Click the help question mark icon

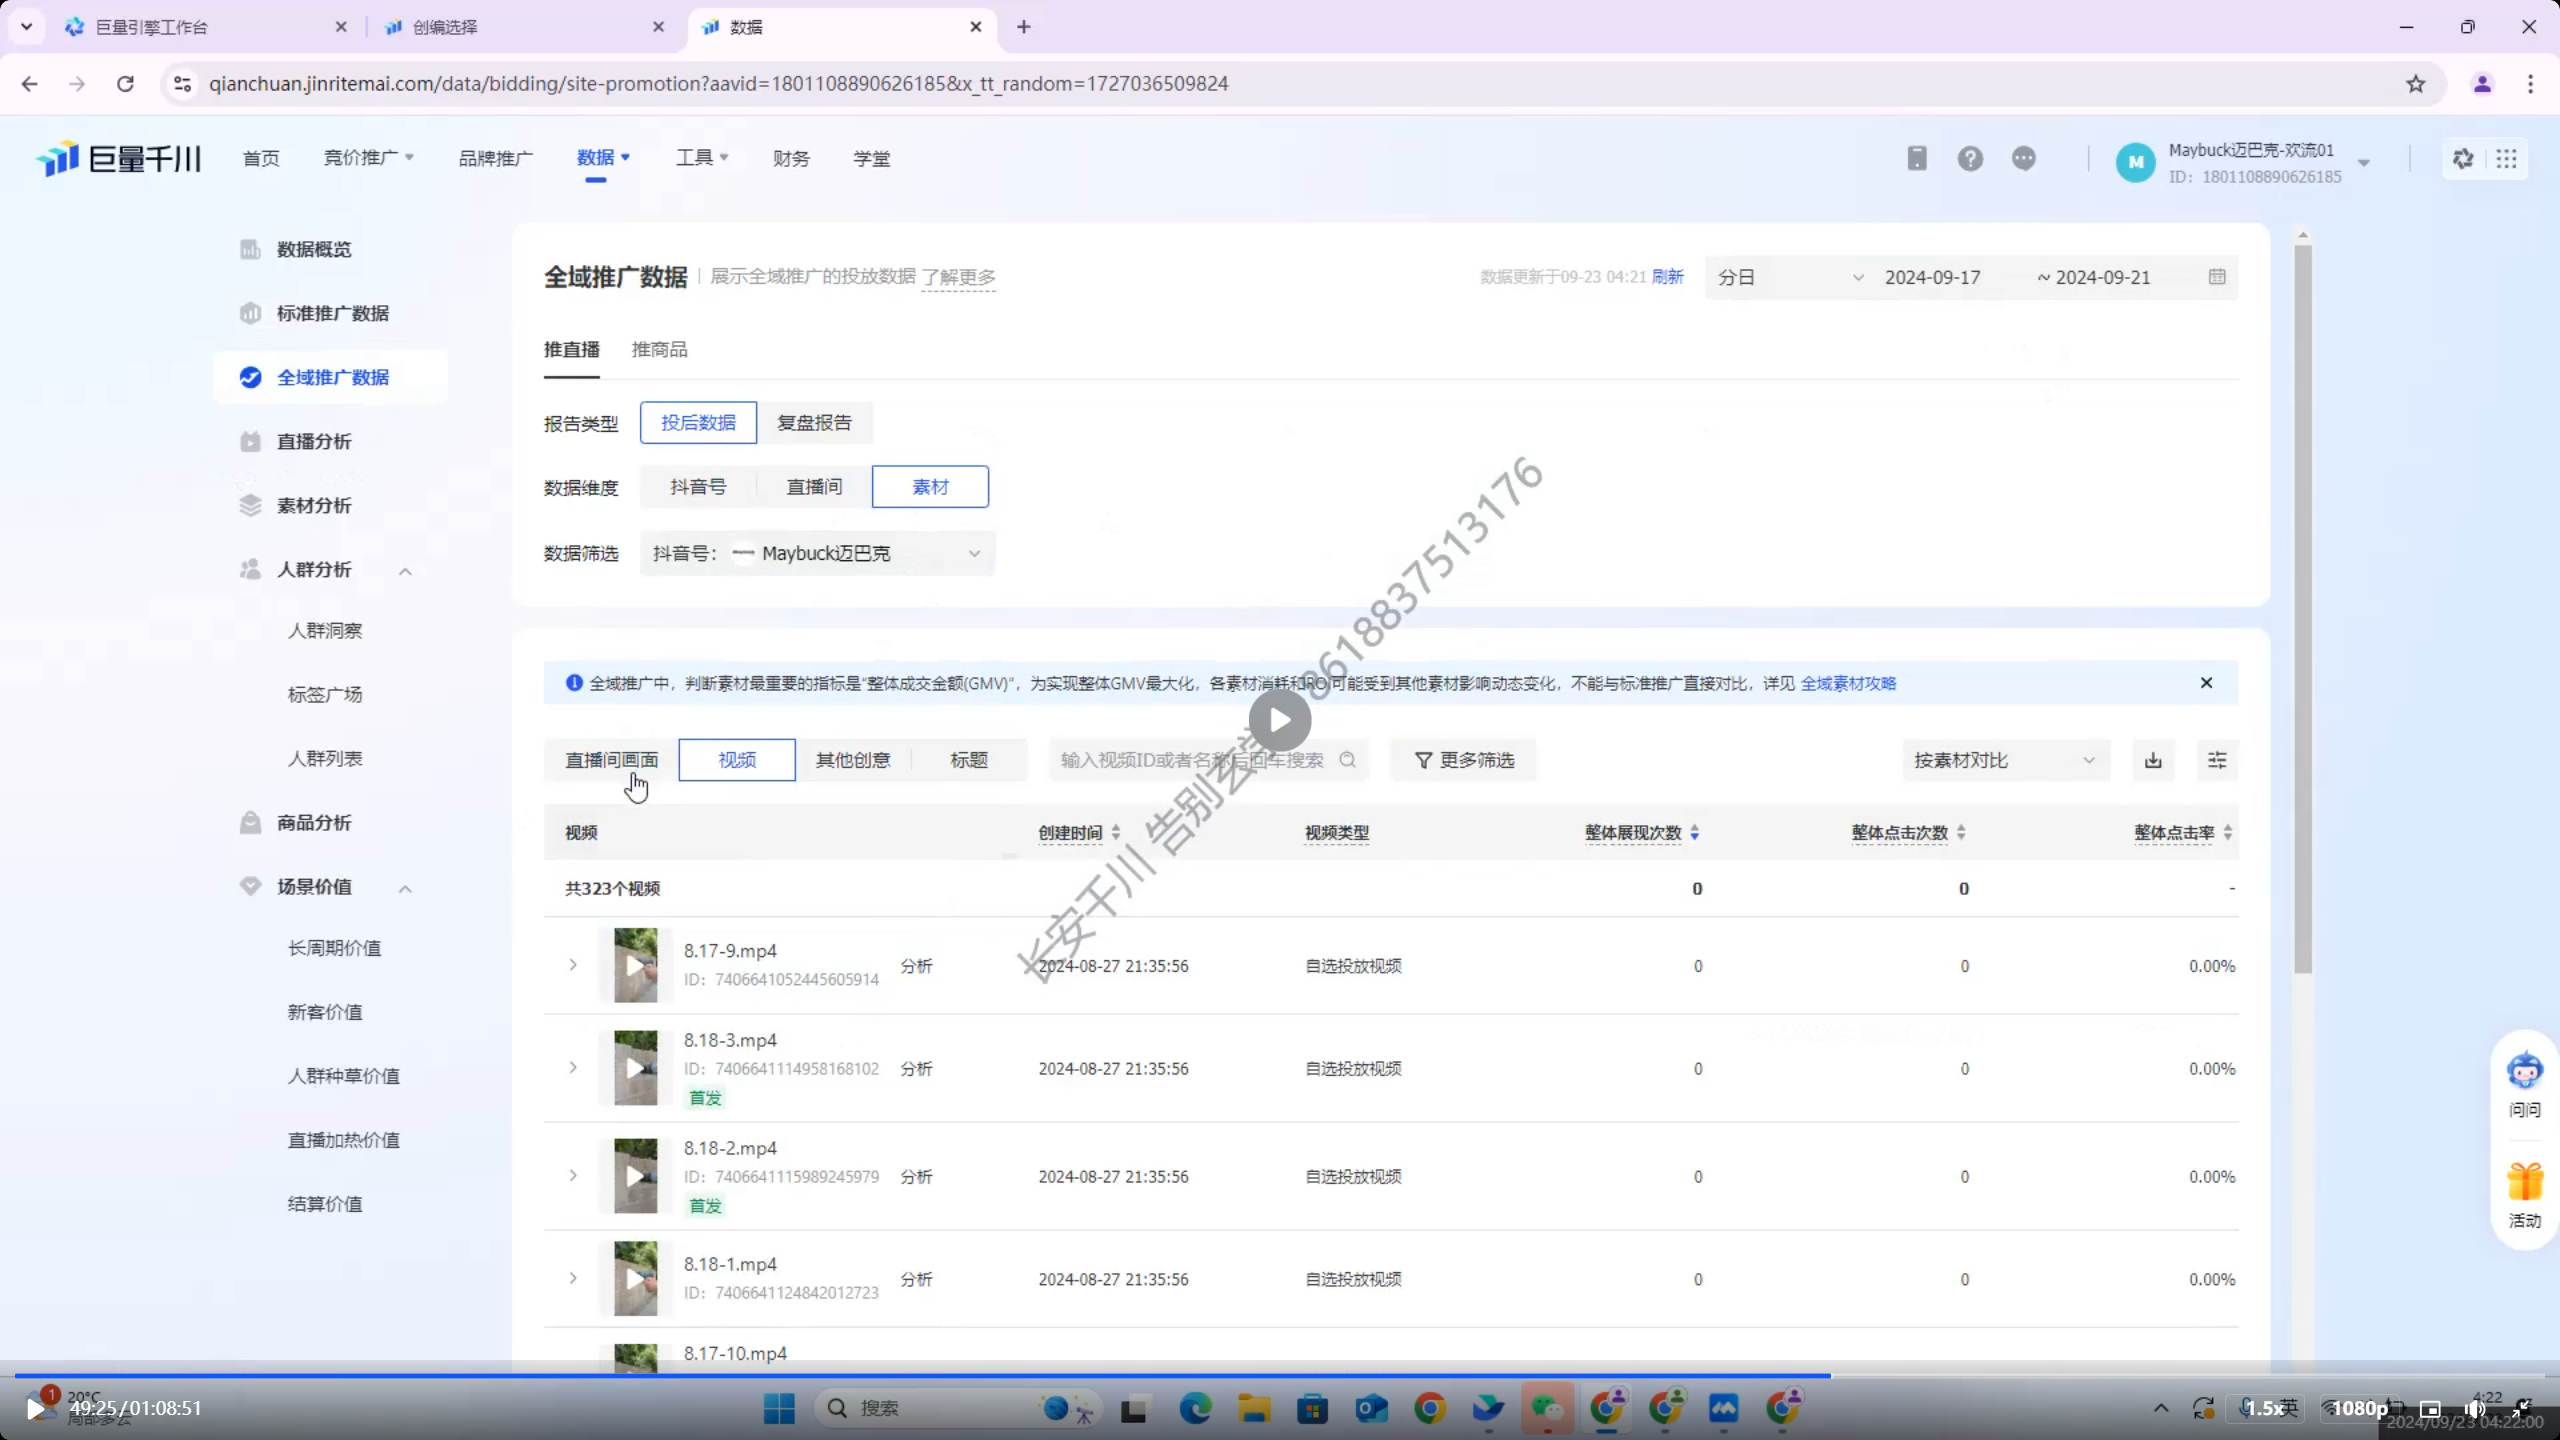1969,158
